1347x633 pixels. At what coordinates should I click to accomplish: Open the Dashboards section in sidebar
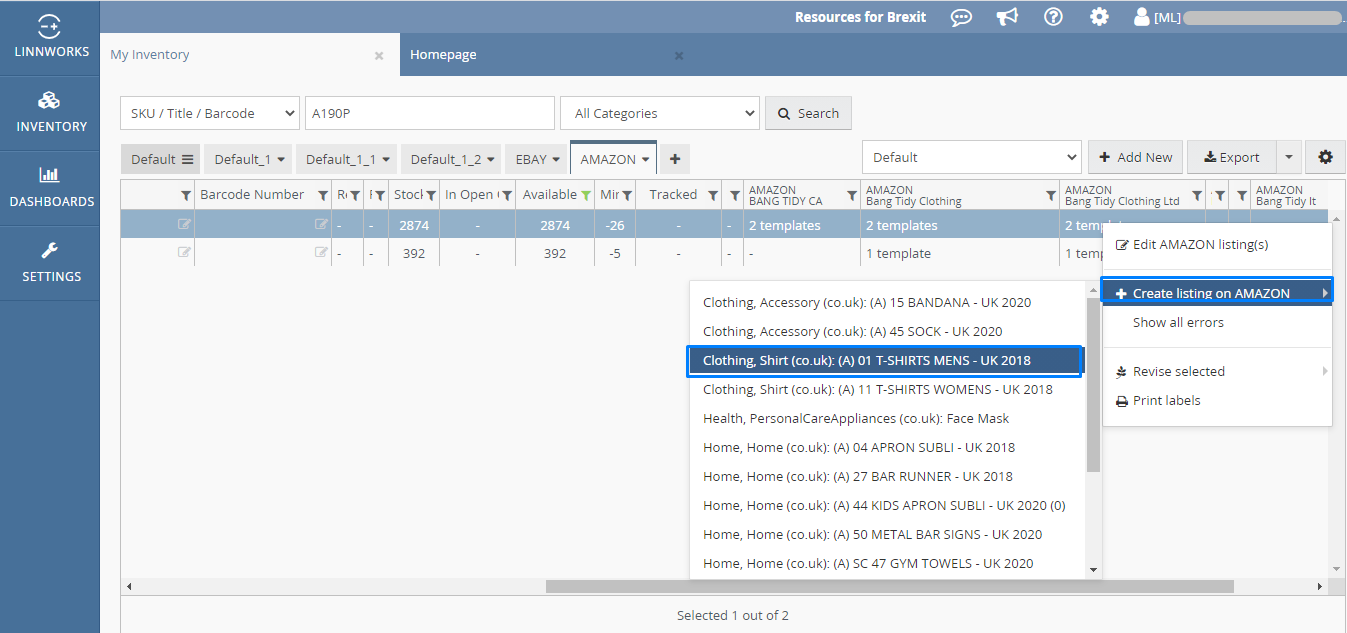click(x=50, y=187)
